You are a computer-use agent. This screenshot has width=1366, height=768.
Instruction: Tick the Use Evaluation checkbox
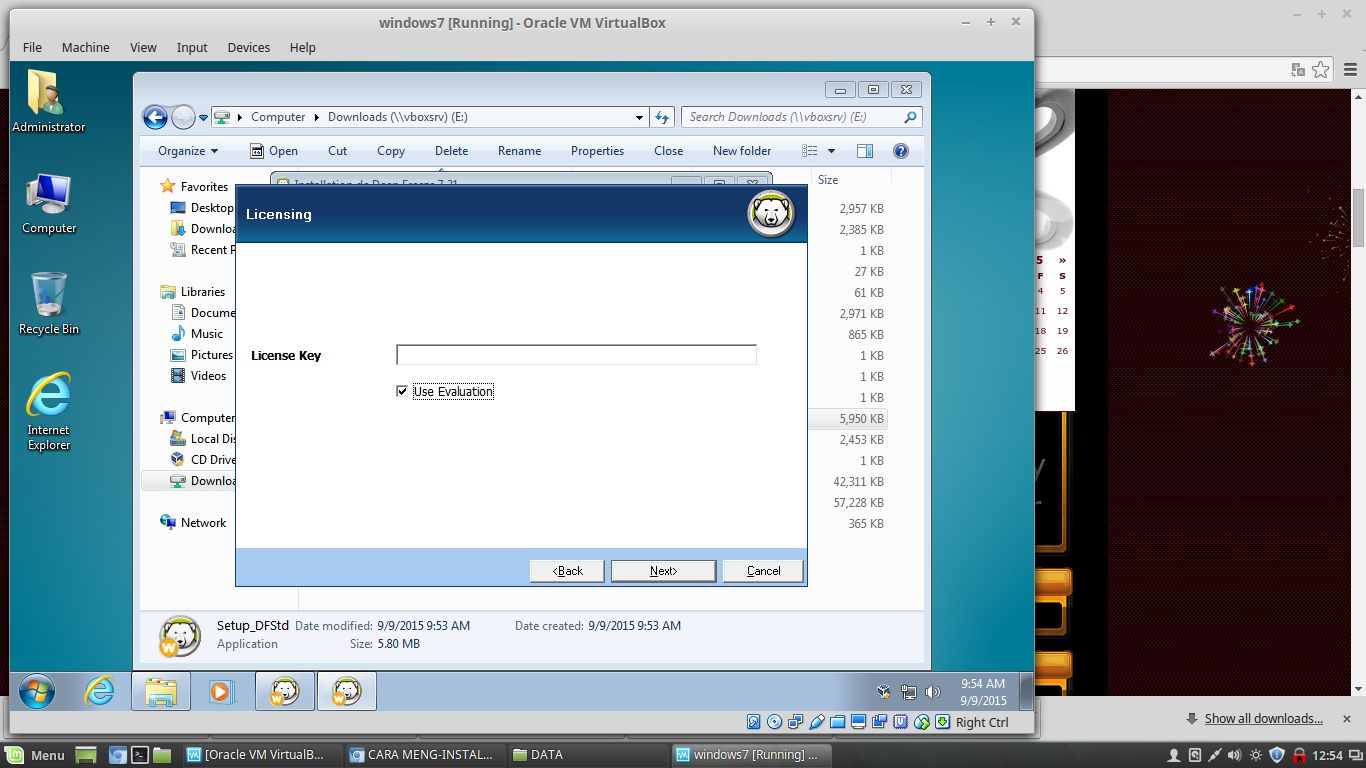402,391
